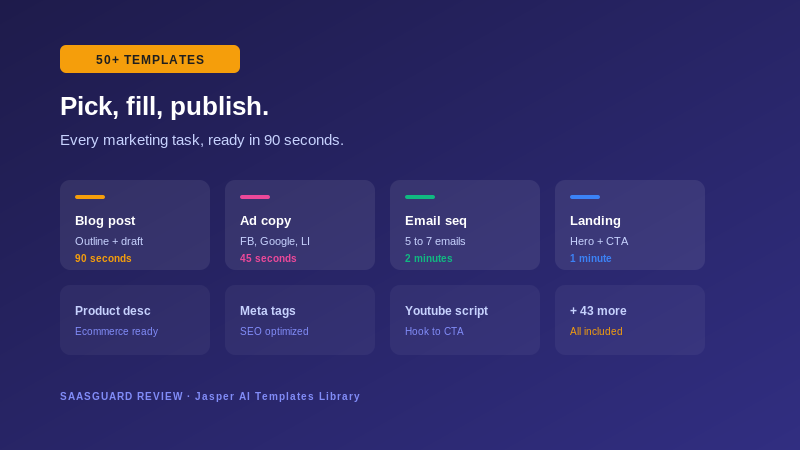Viewport: 800px width, 450px height.
Task: Select the Blog post template card
Action: (x=135, y=225)
